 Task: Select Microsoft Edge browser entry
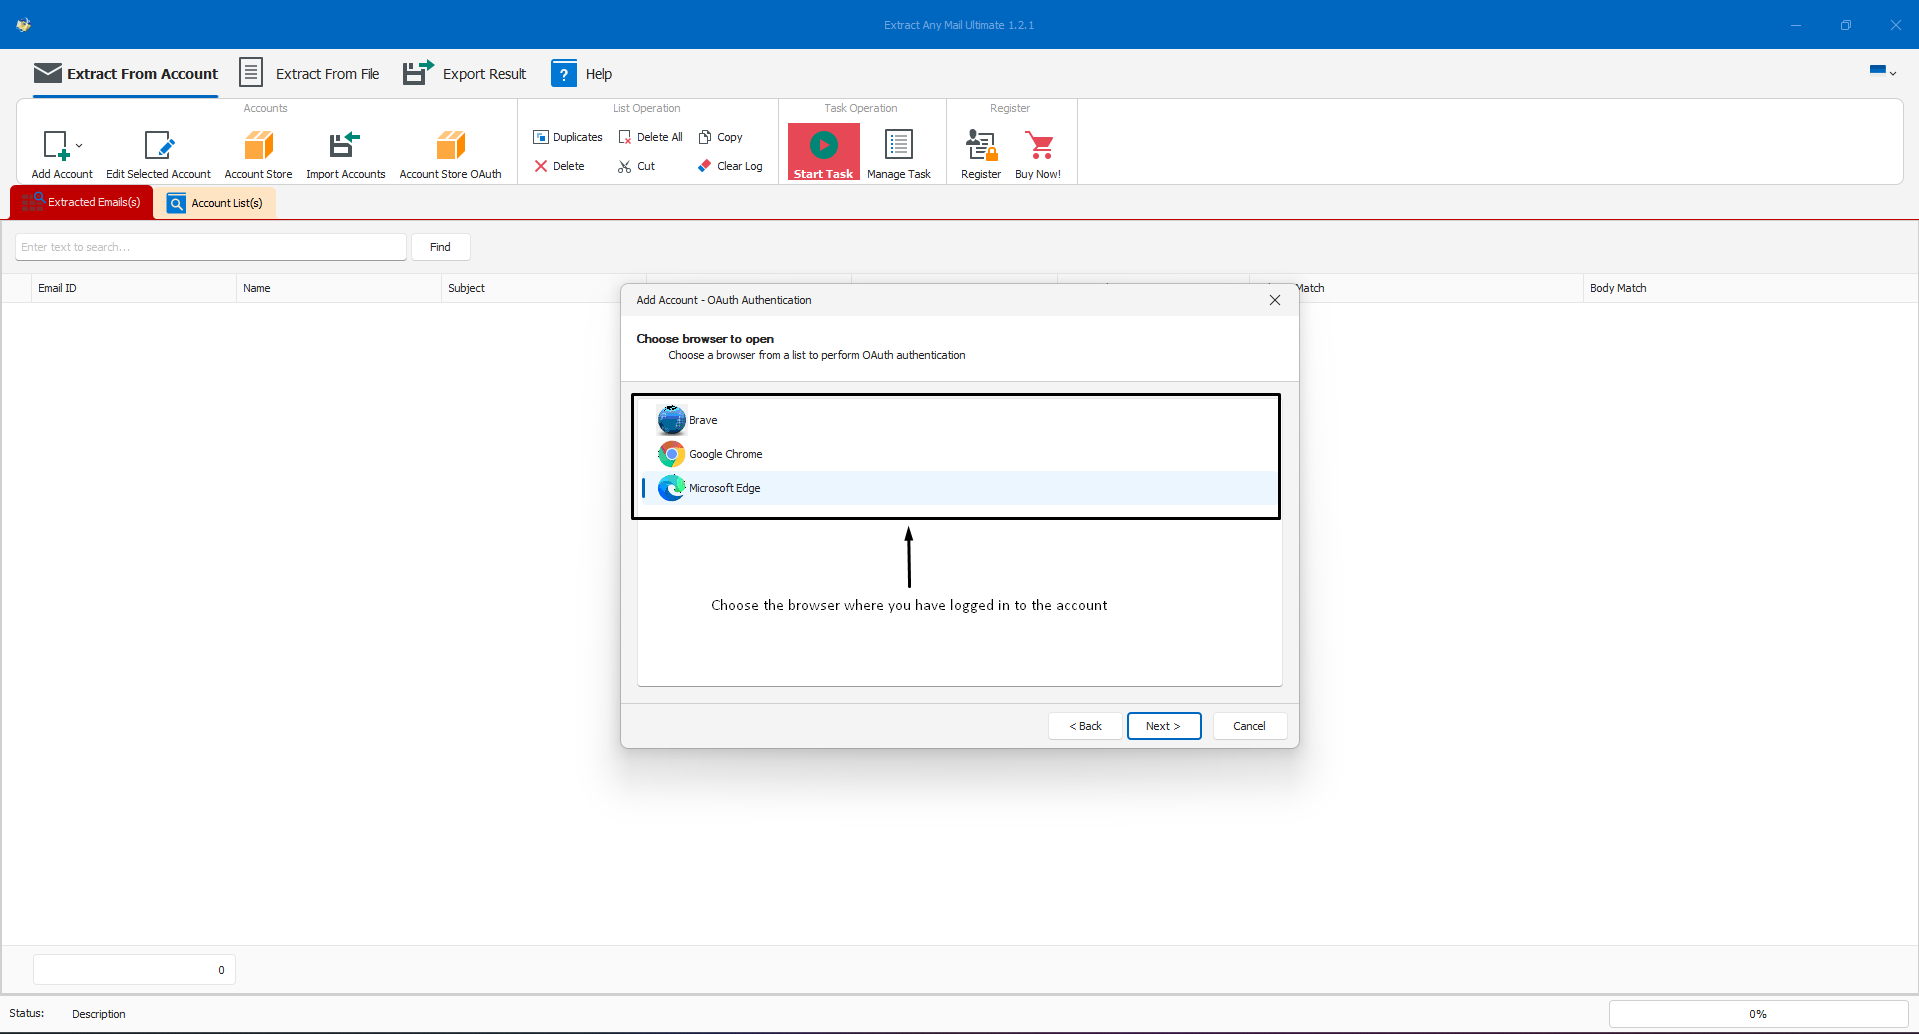click(x=724, y=488)
